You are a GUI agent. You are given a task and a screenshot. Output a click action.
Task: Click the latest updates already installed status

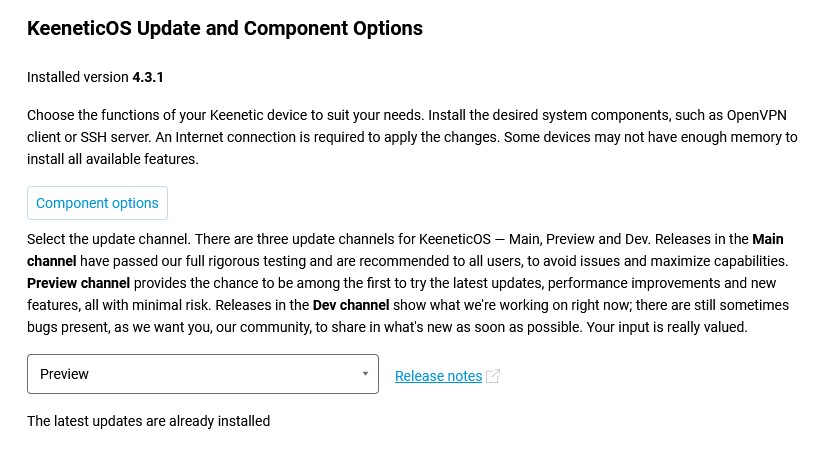click(148, 421)
